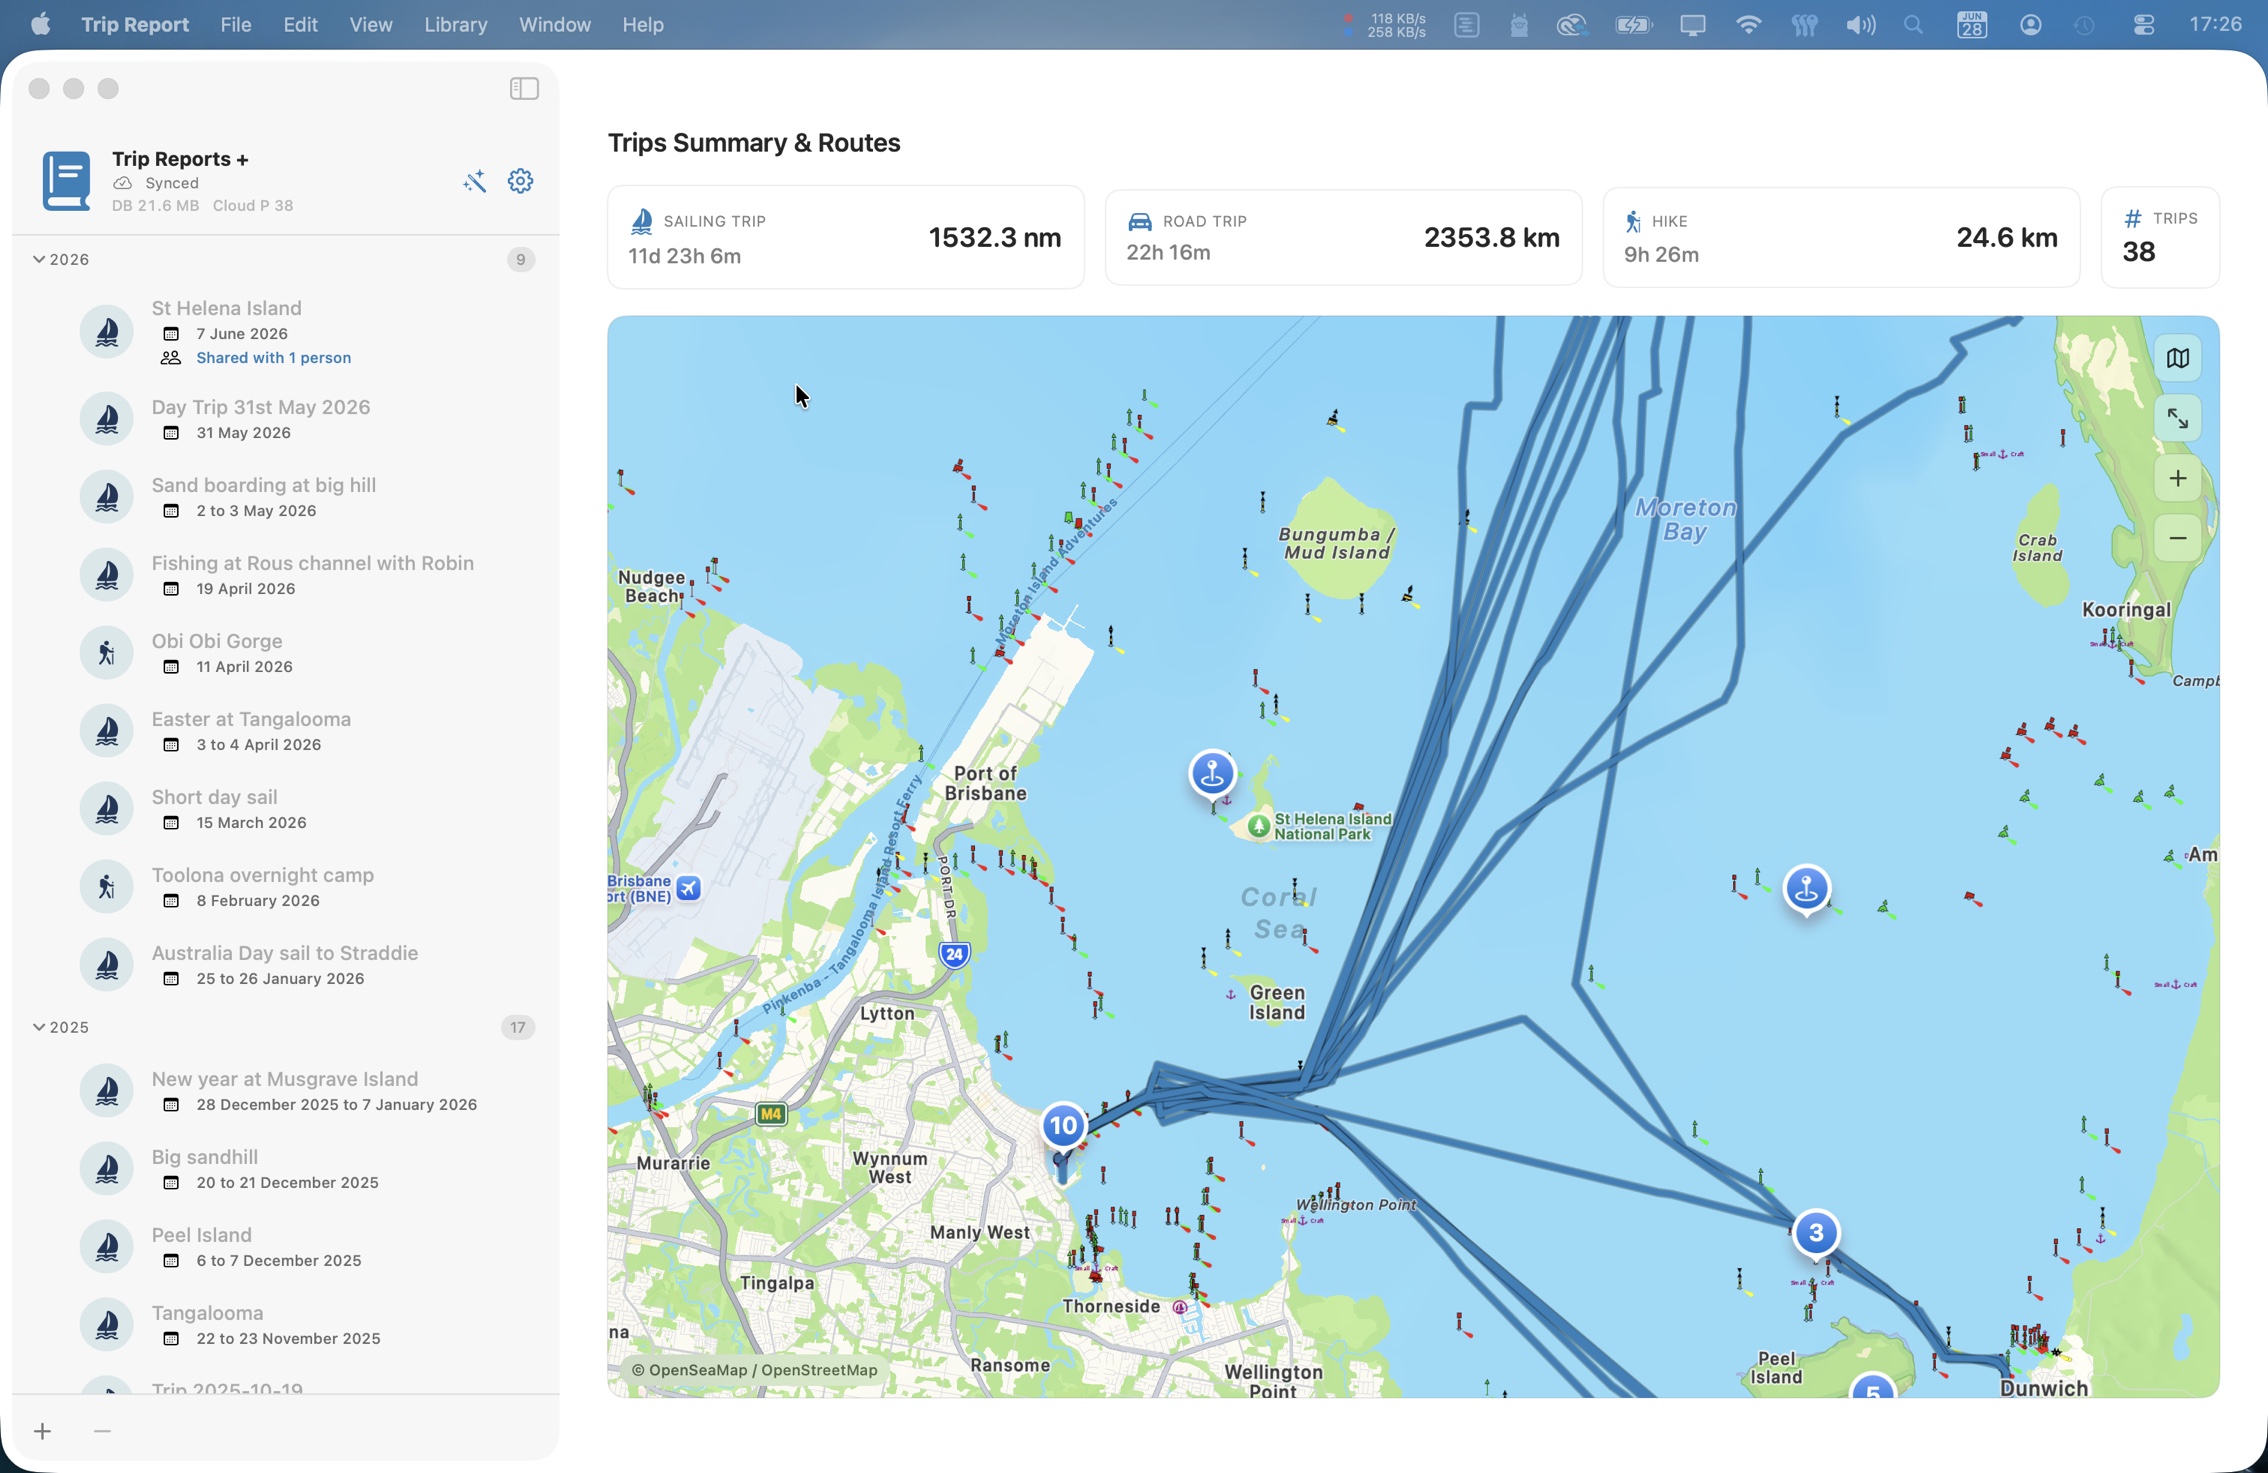Open Spotlight search in menu bar
2268x1473 pixels.
(x=1914, y=25)
